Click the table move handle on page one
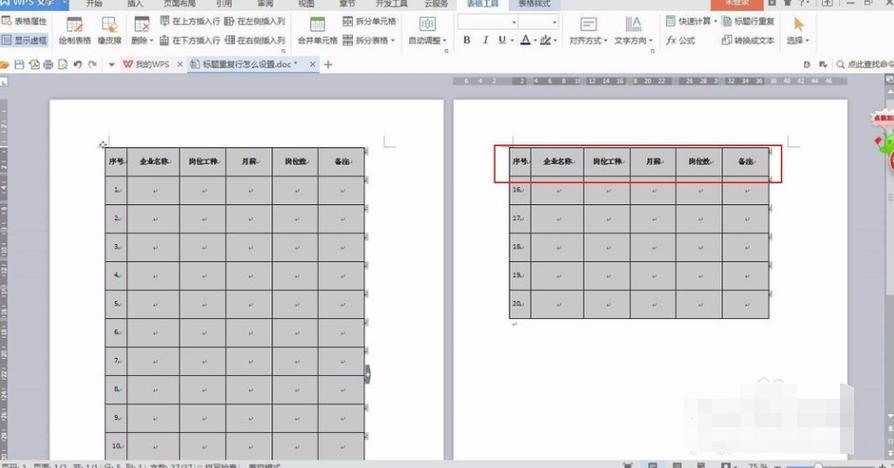 click(x=103, y=144)
